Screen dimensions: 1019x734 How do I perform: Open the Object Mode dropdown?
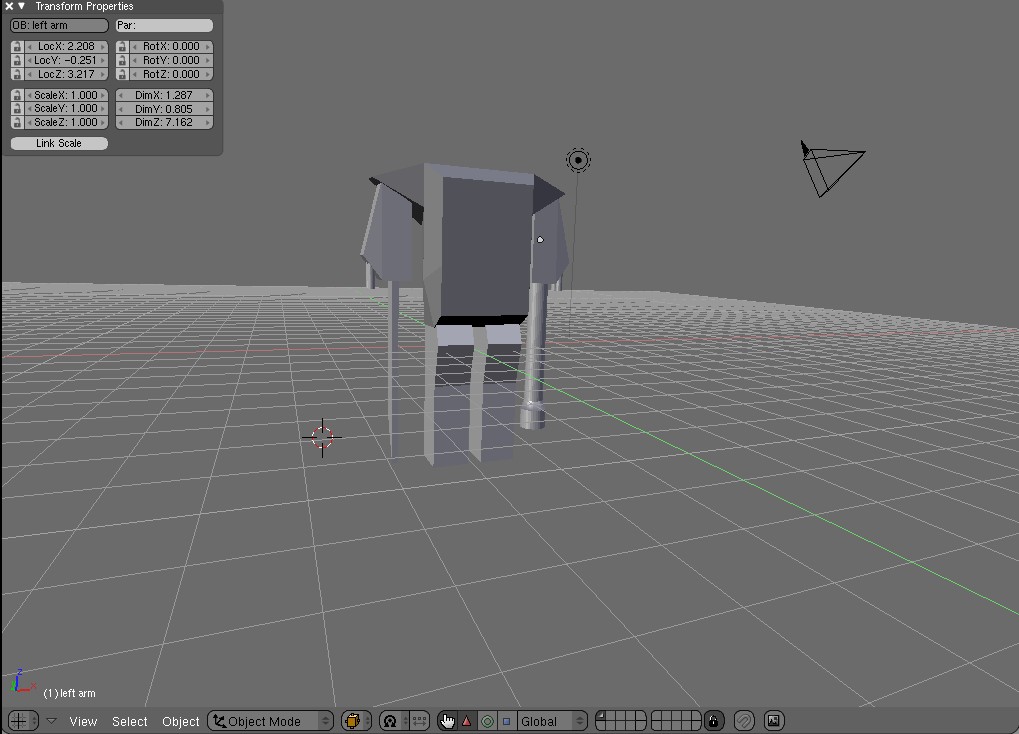pos(270,721)
